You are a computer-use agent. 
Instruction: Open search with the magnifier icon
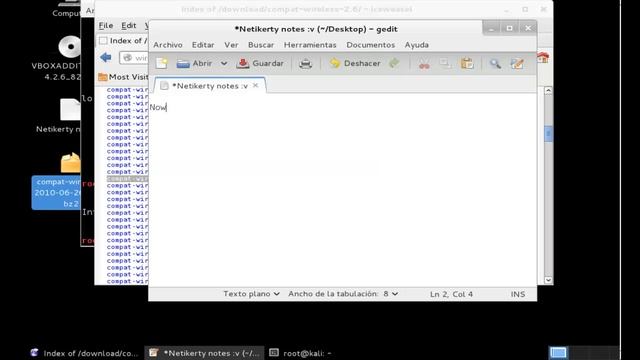pyautogui.click(x=495, y=63)
